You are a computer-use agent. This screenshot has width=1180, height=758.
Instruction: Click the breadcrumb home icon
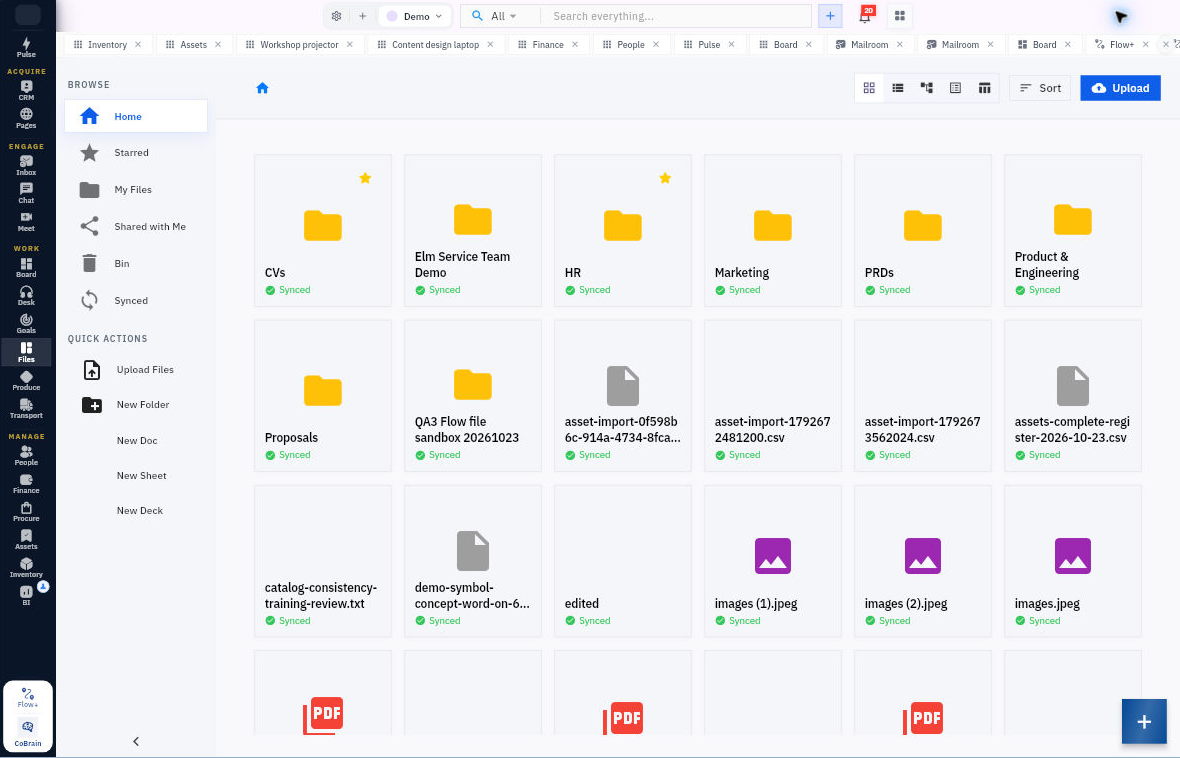point(263,88)
